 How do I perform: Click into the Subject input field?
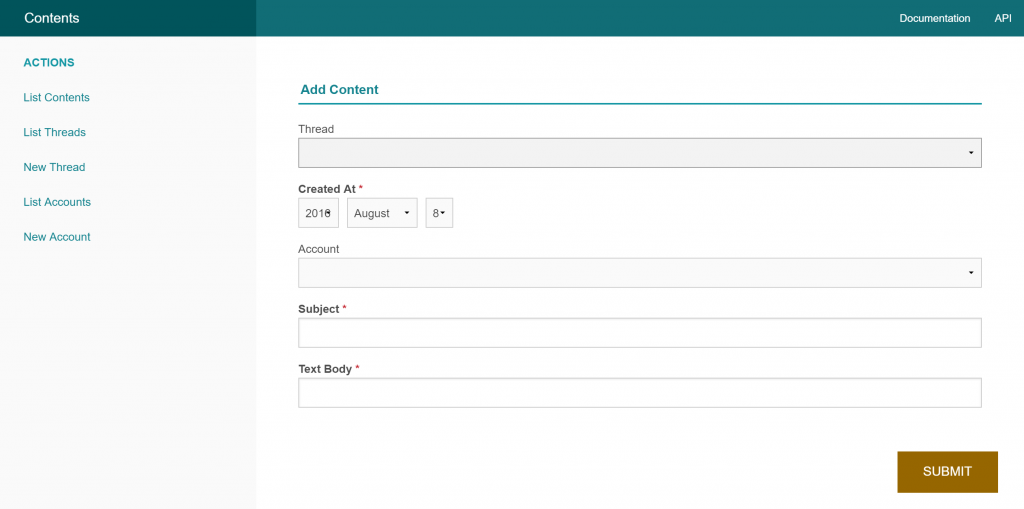(639, 333)
